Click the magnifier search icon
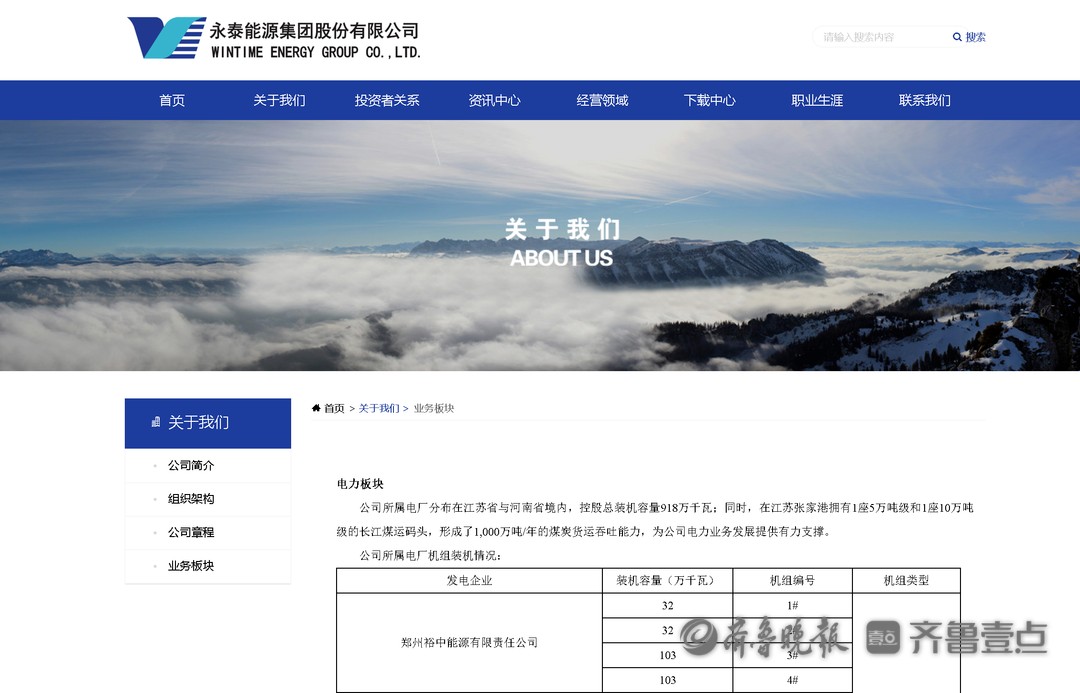The height and width of the screenshot is (693, 1080). coord(957,38)
